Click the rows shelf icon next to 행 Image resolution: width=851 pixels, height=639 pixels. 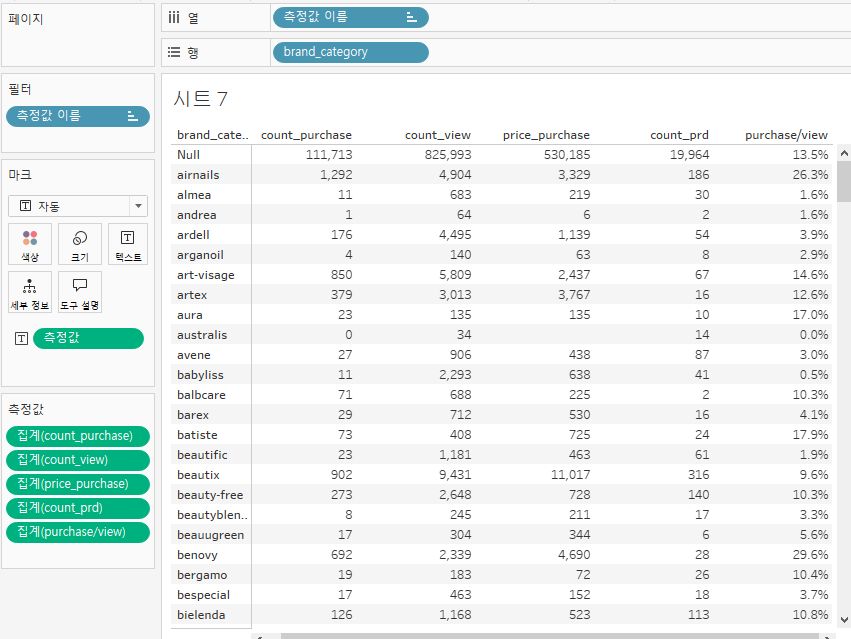[x=174, y=52]
